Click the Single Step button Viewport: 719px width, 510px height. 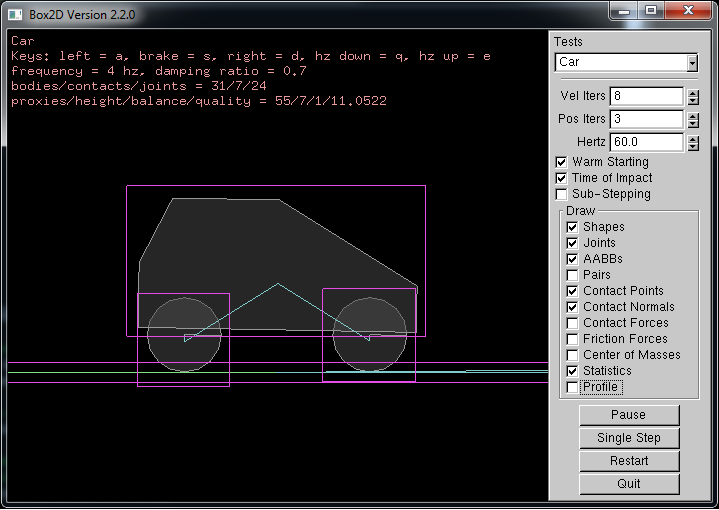tap(628, 438)
